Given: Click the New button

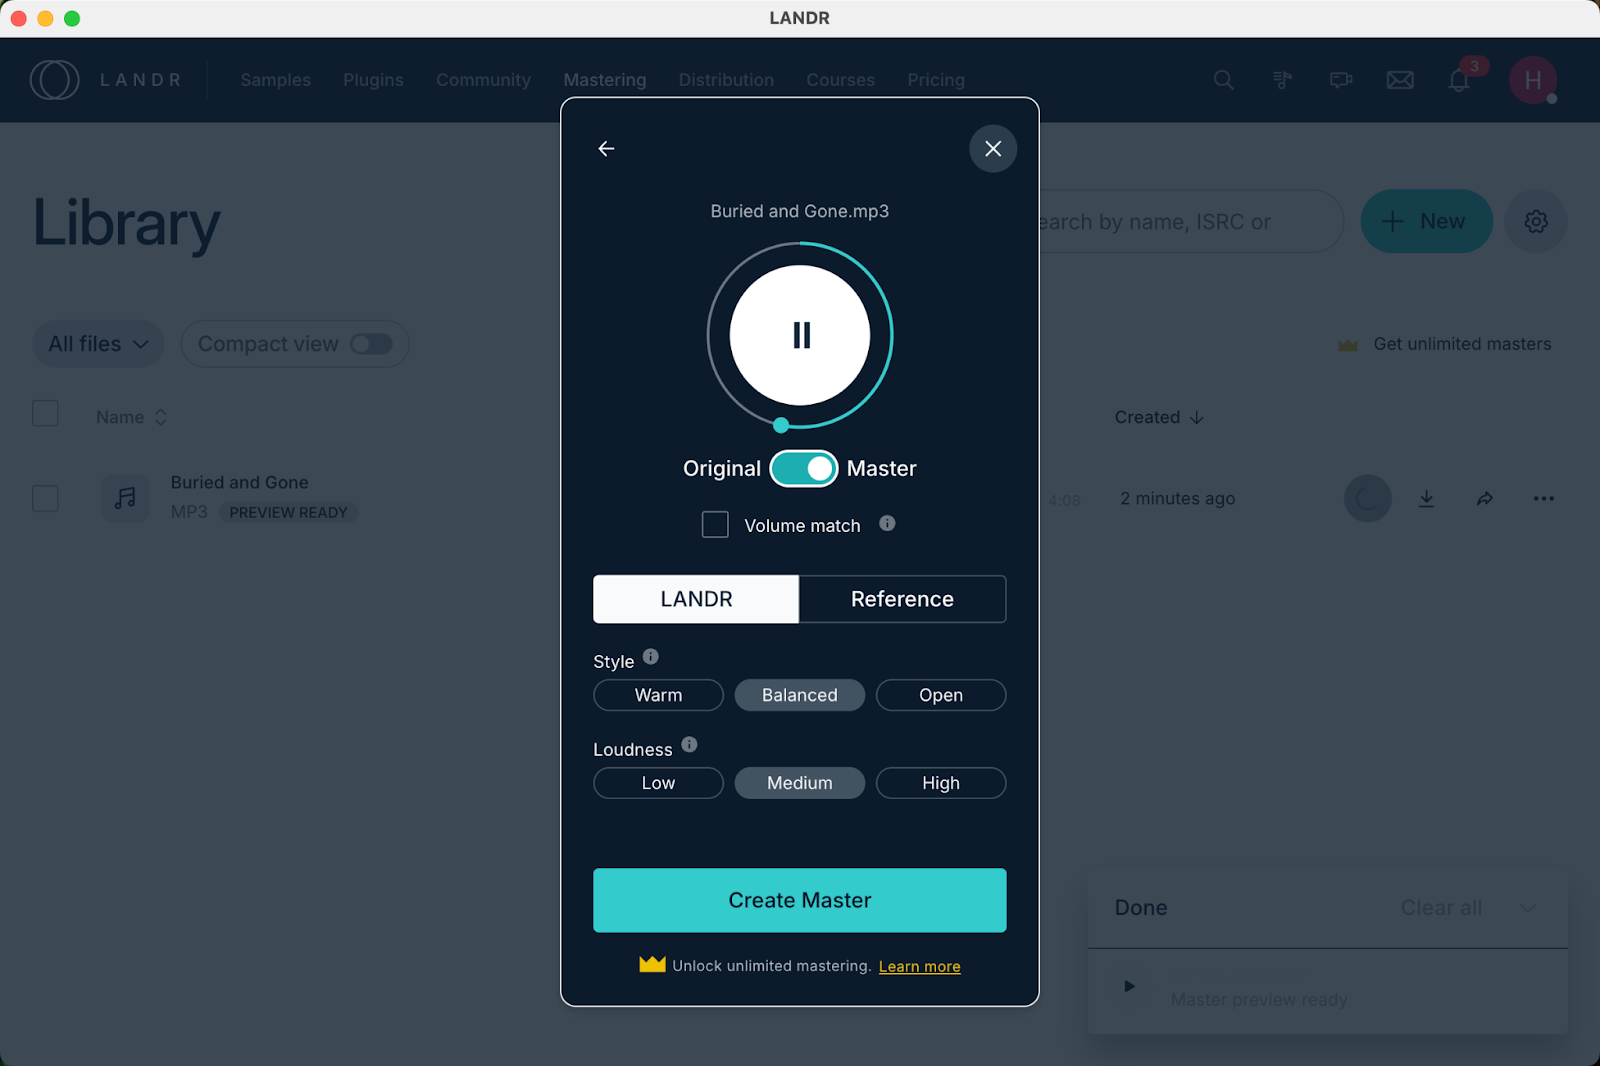Looking at the screenshot, I should click(x=1426, y=222).
